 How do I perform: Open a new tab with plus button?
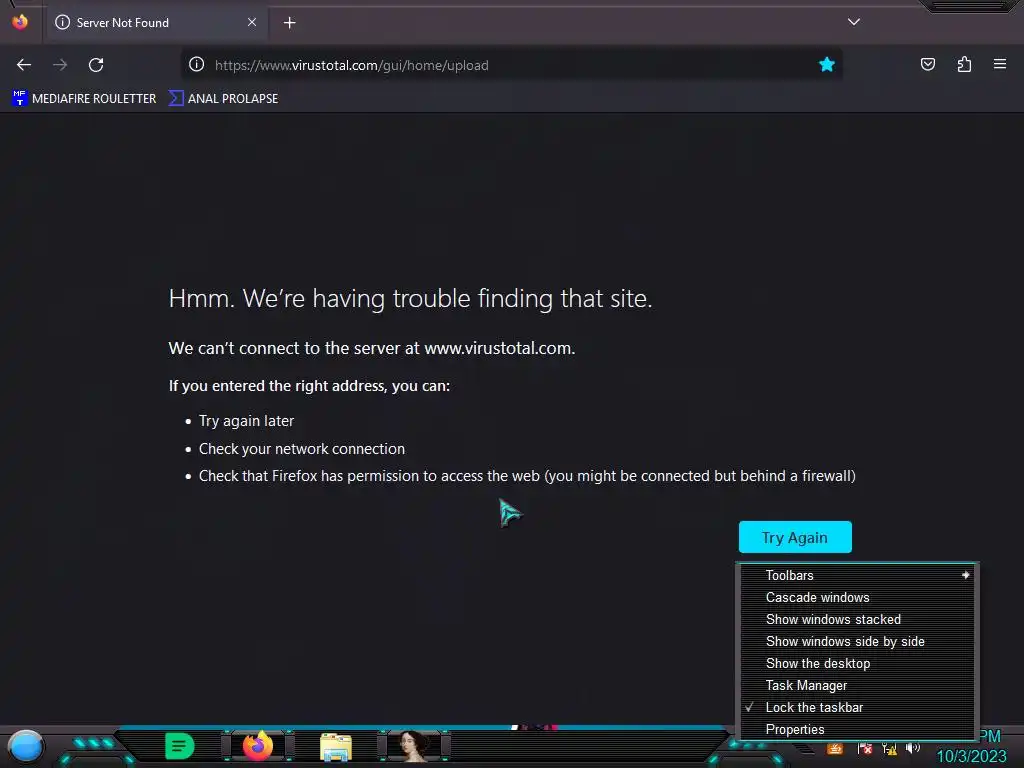point(289,23)
